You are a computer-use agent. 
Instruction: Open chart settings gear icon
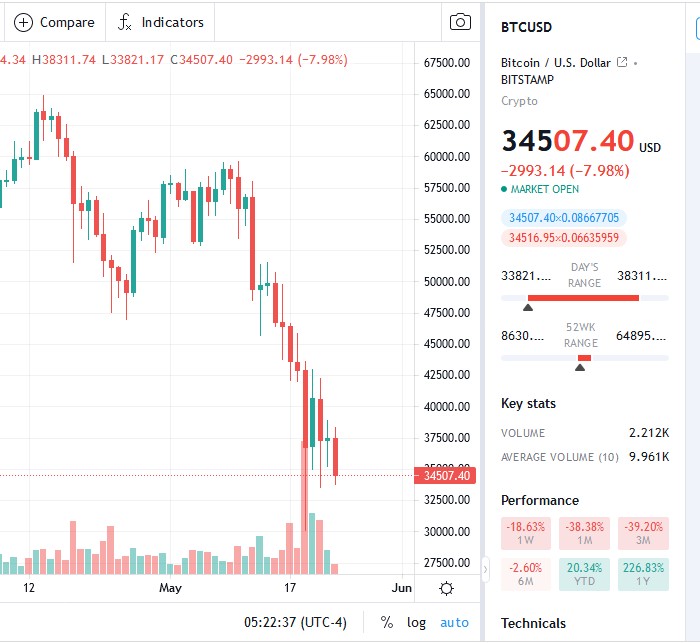point(447,588)
